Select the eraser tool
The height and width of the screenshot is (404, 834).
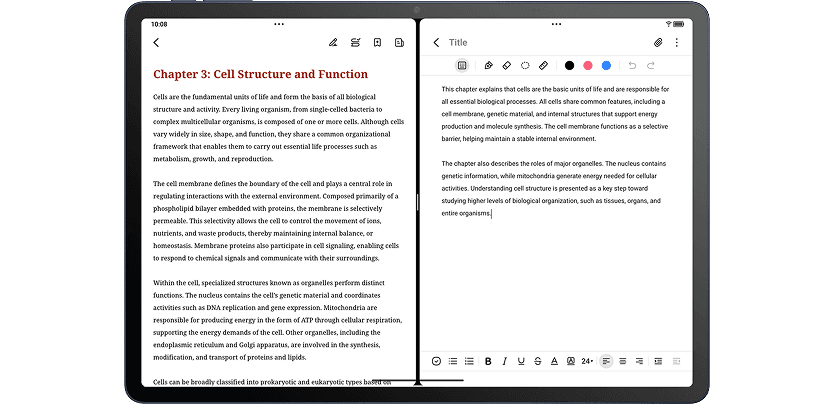pos(506,65)
